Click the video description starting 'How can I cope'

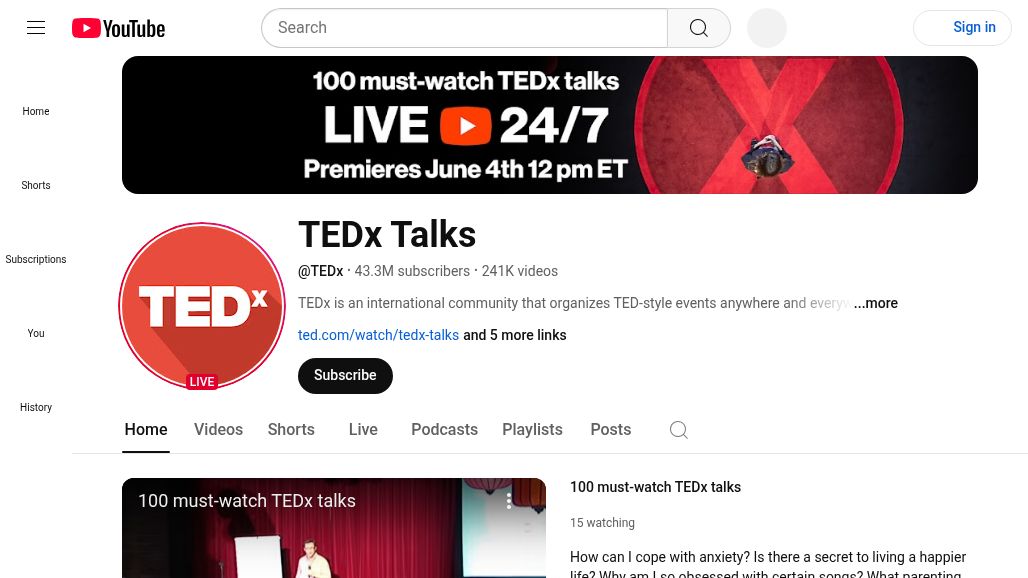pyautogui.click(x=768, y=565)
